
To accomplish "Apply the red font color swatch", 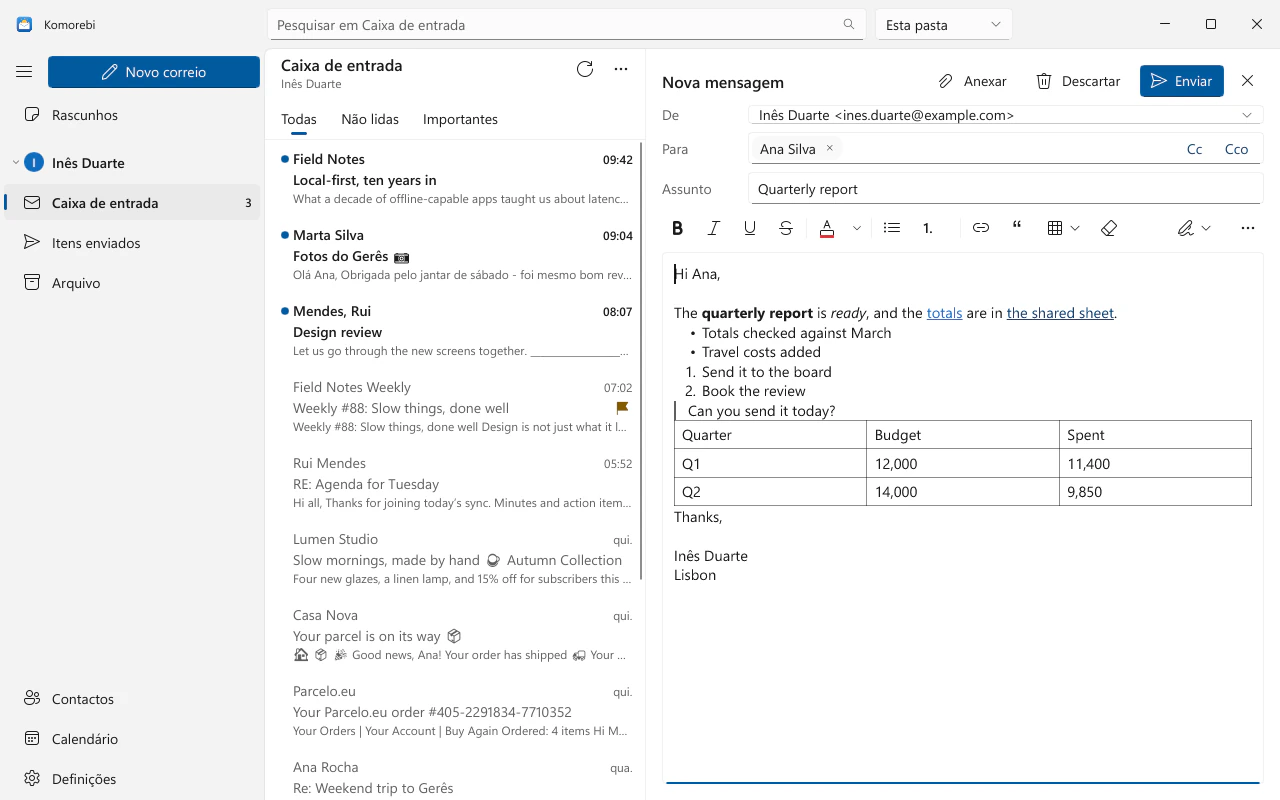I will tap(827, 228).
